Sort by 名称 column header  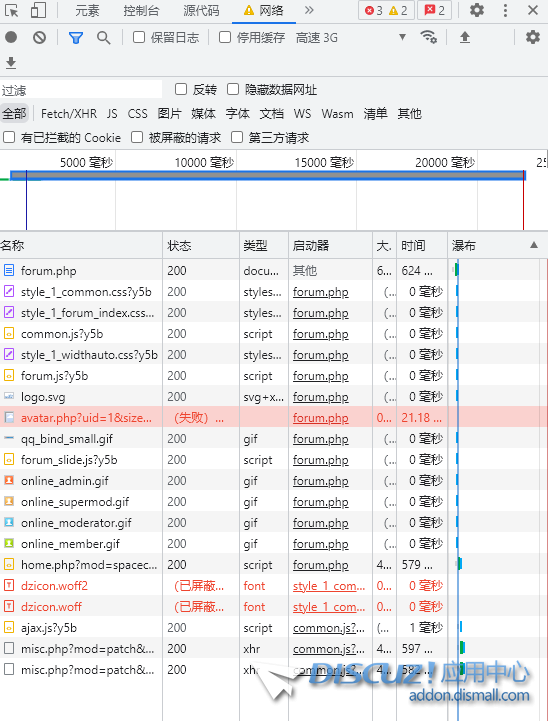click(x=81, y=246)
